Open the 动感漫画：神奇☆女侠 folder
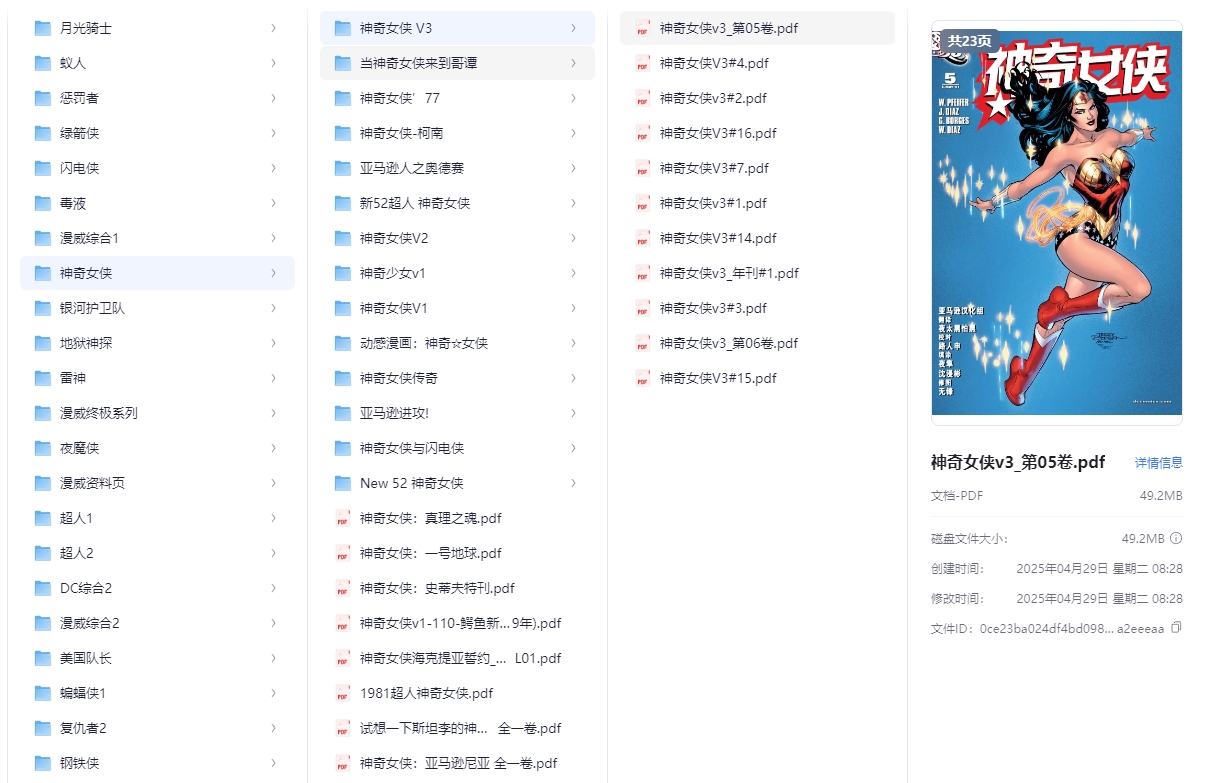The image size is (1206, 783). pos(457,343)
